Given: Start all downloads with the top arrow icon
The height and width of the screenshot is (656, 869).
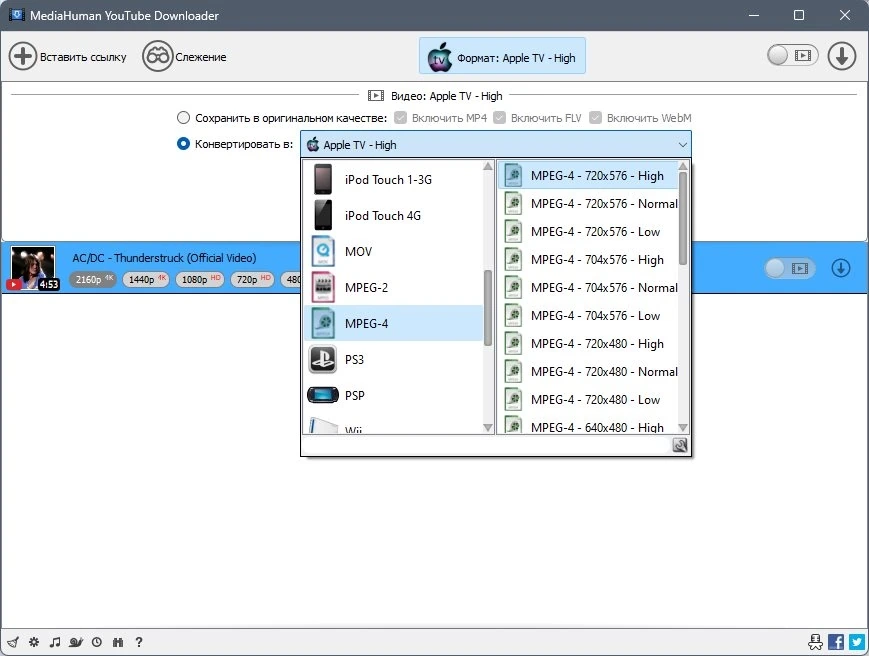Looking at the screenshot, I should (841, 56).
